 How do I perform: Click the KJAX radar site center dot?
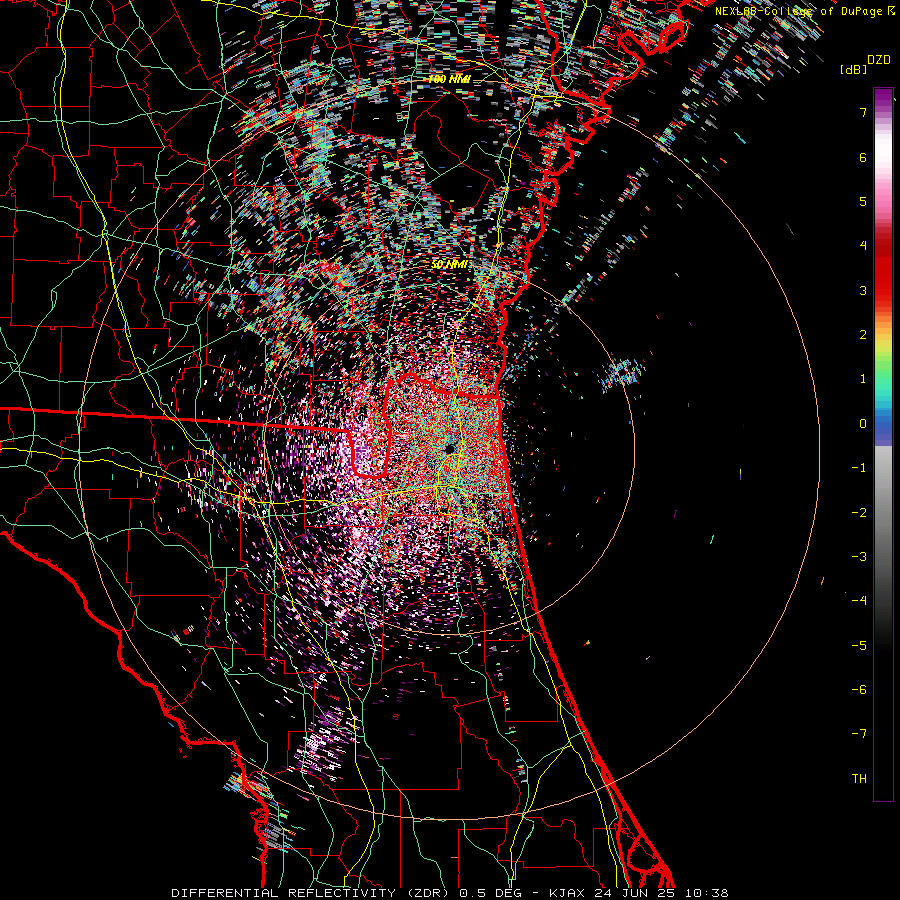point(450,448)
